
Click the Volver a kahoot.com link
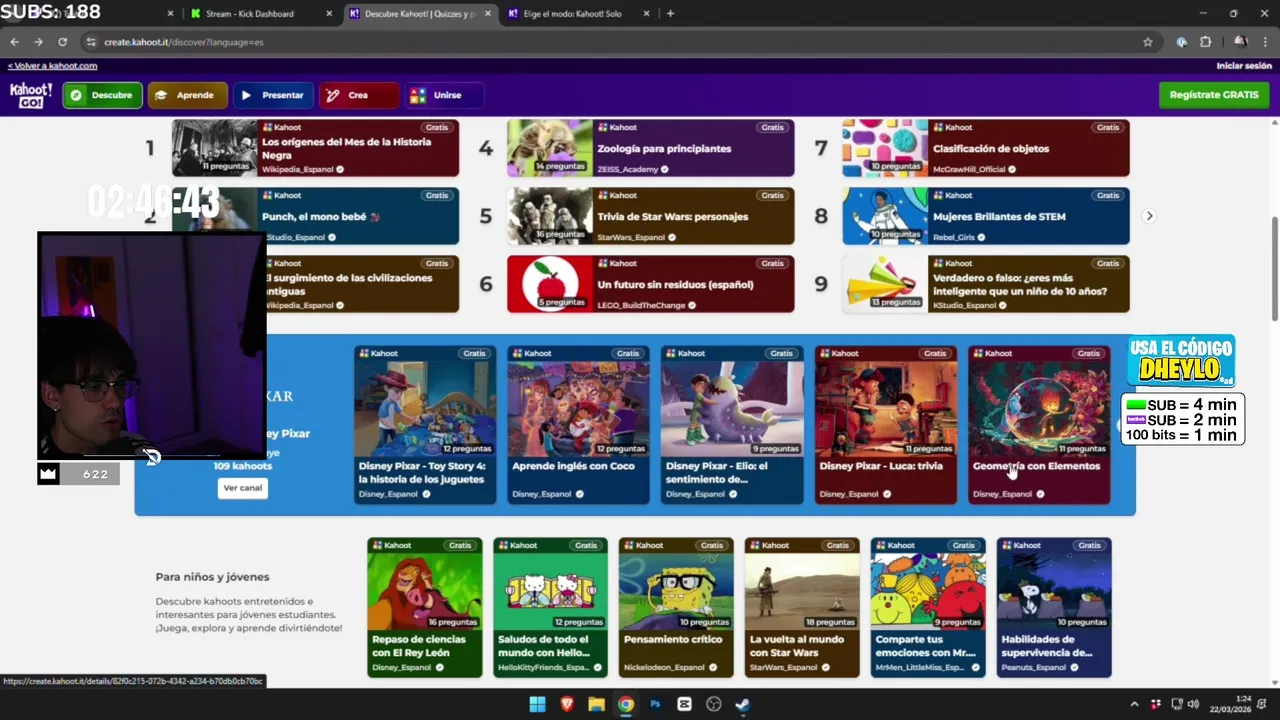(52, 66)
